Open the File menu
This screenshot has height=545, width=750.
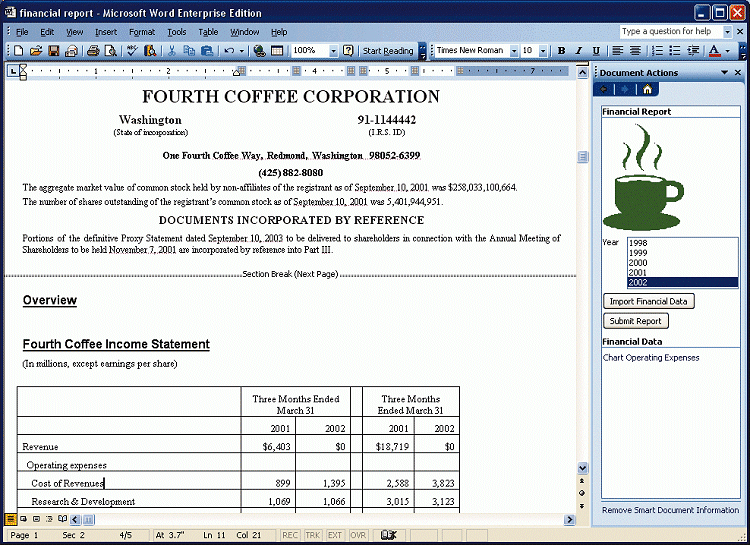(22, 32)
